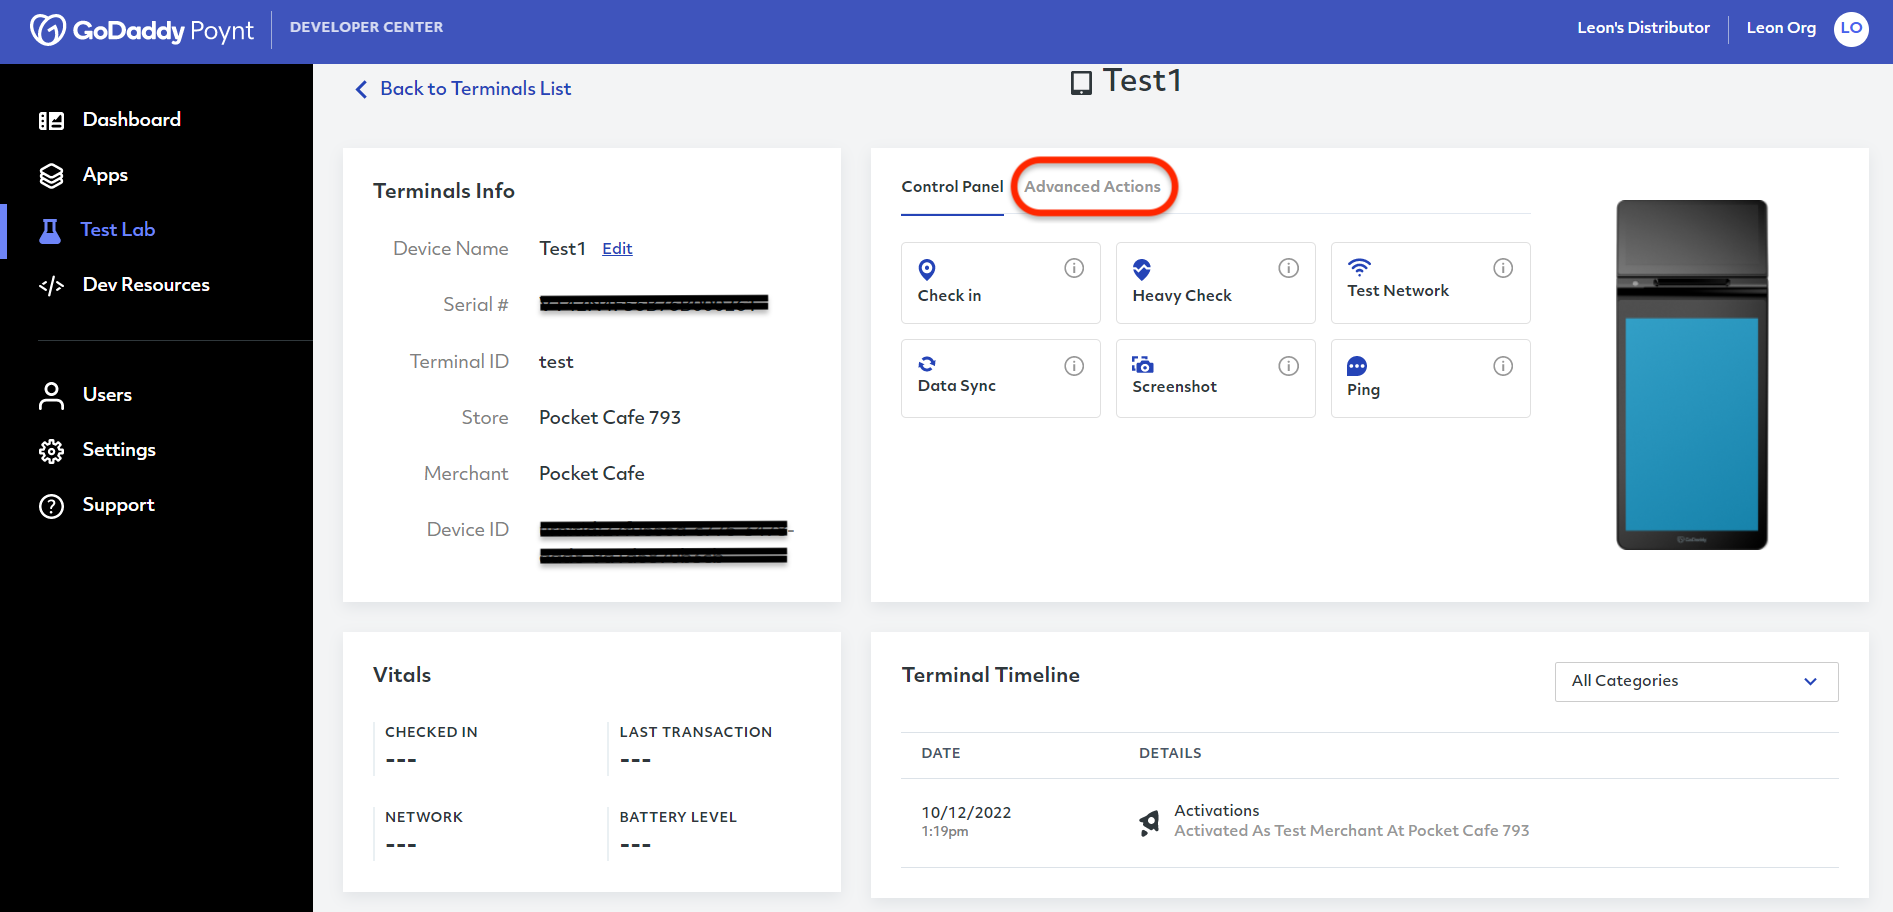Click the Users person icon

[x=51, y=396]
